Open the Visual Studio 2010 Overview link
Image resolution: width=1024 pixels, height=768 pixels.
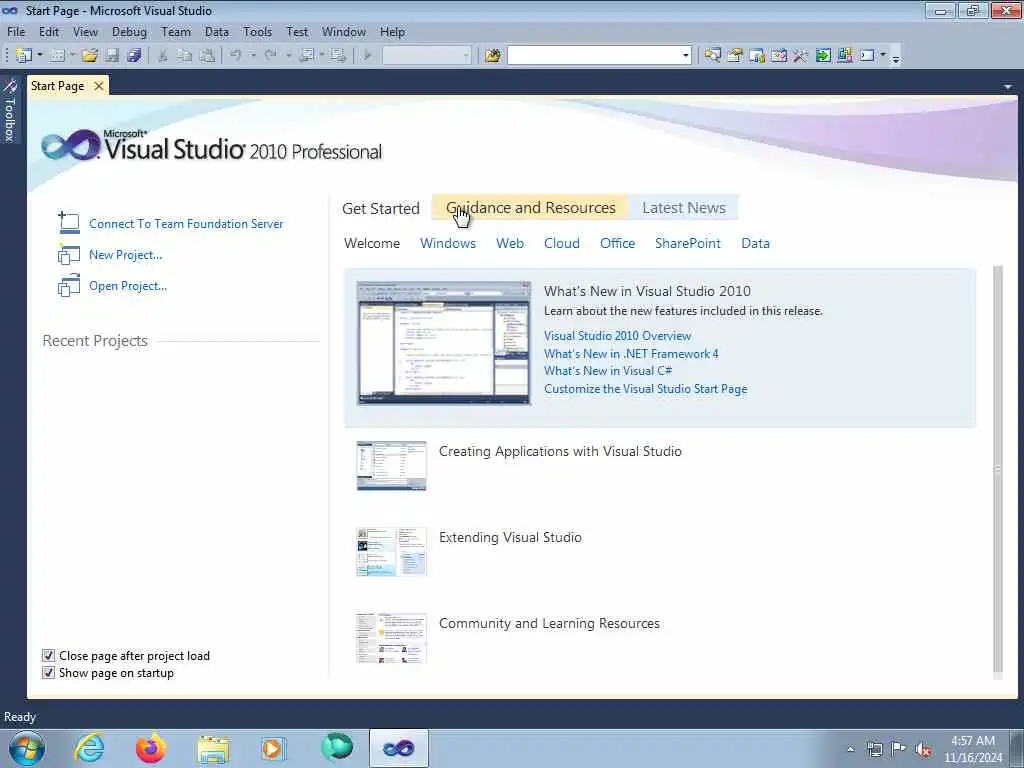(x=617, y=336)
